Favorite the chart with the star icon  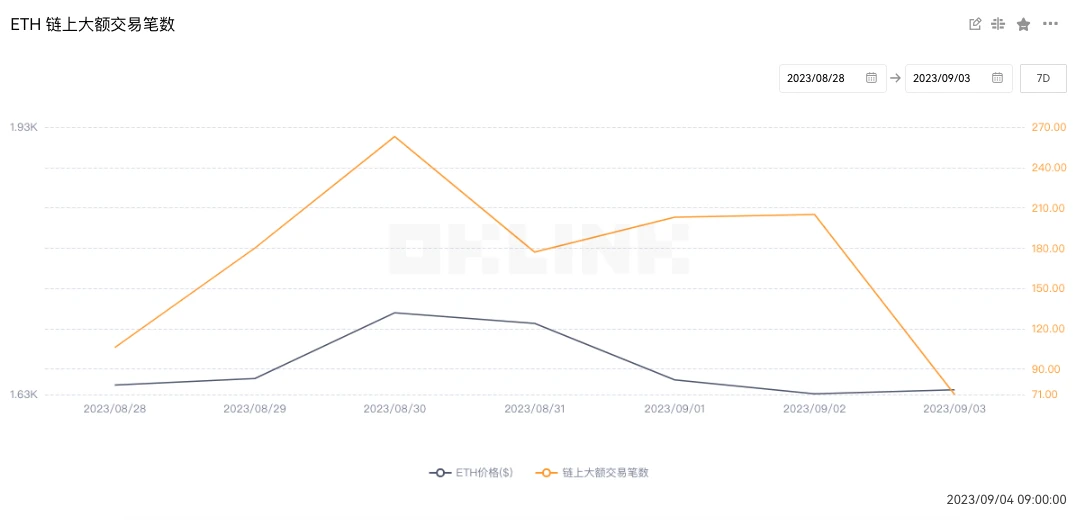pyautogui.click(x=1023, y=24)
